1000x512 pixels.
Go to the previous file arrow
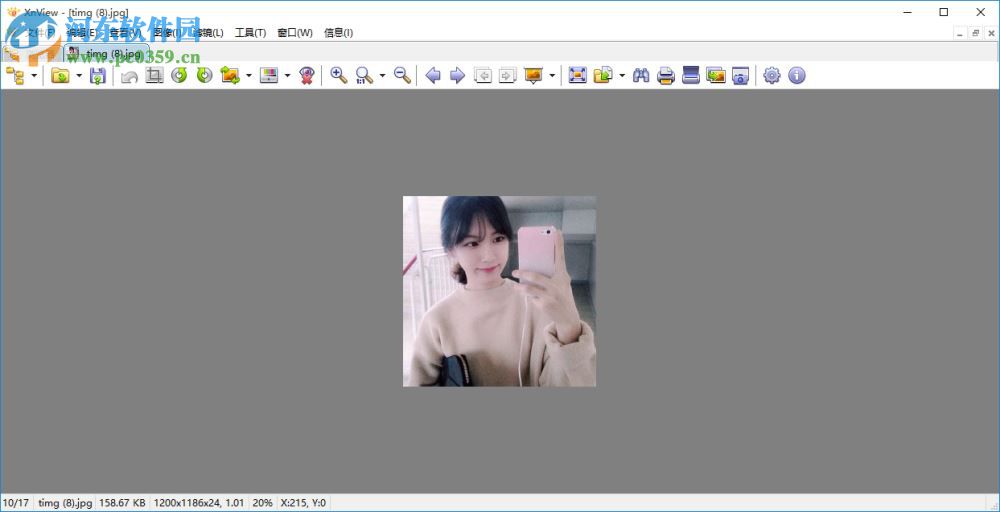(433, 76)
